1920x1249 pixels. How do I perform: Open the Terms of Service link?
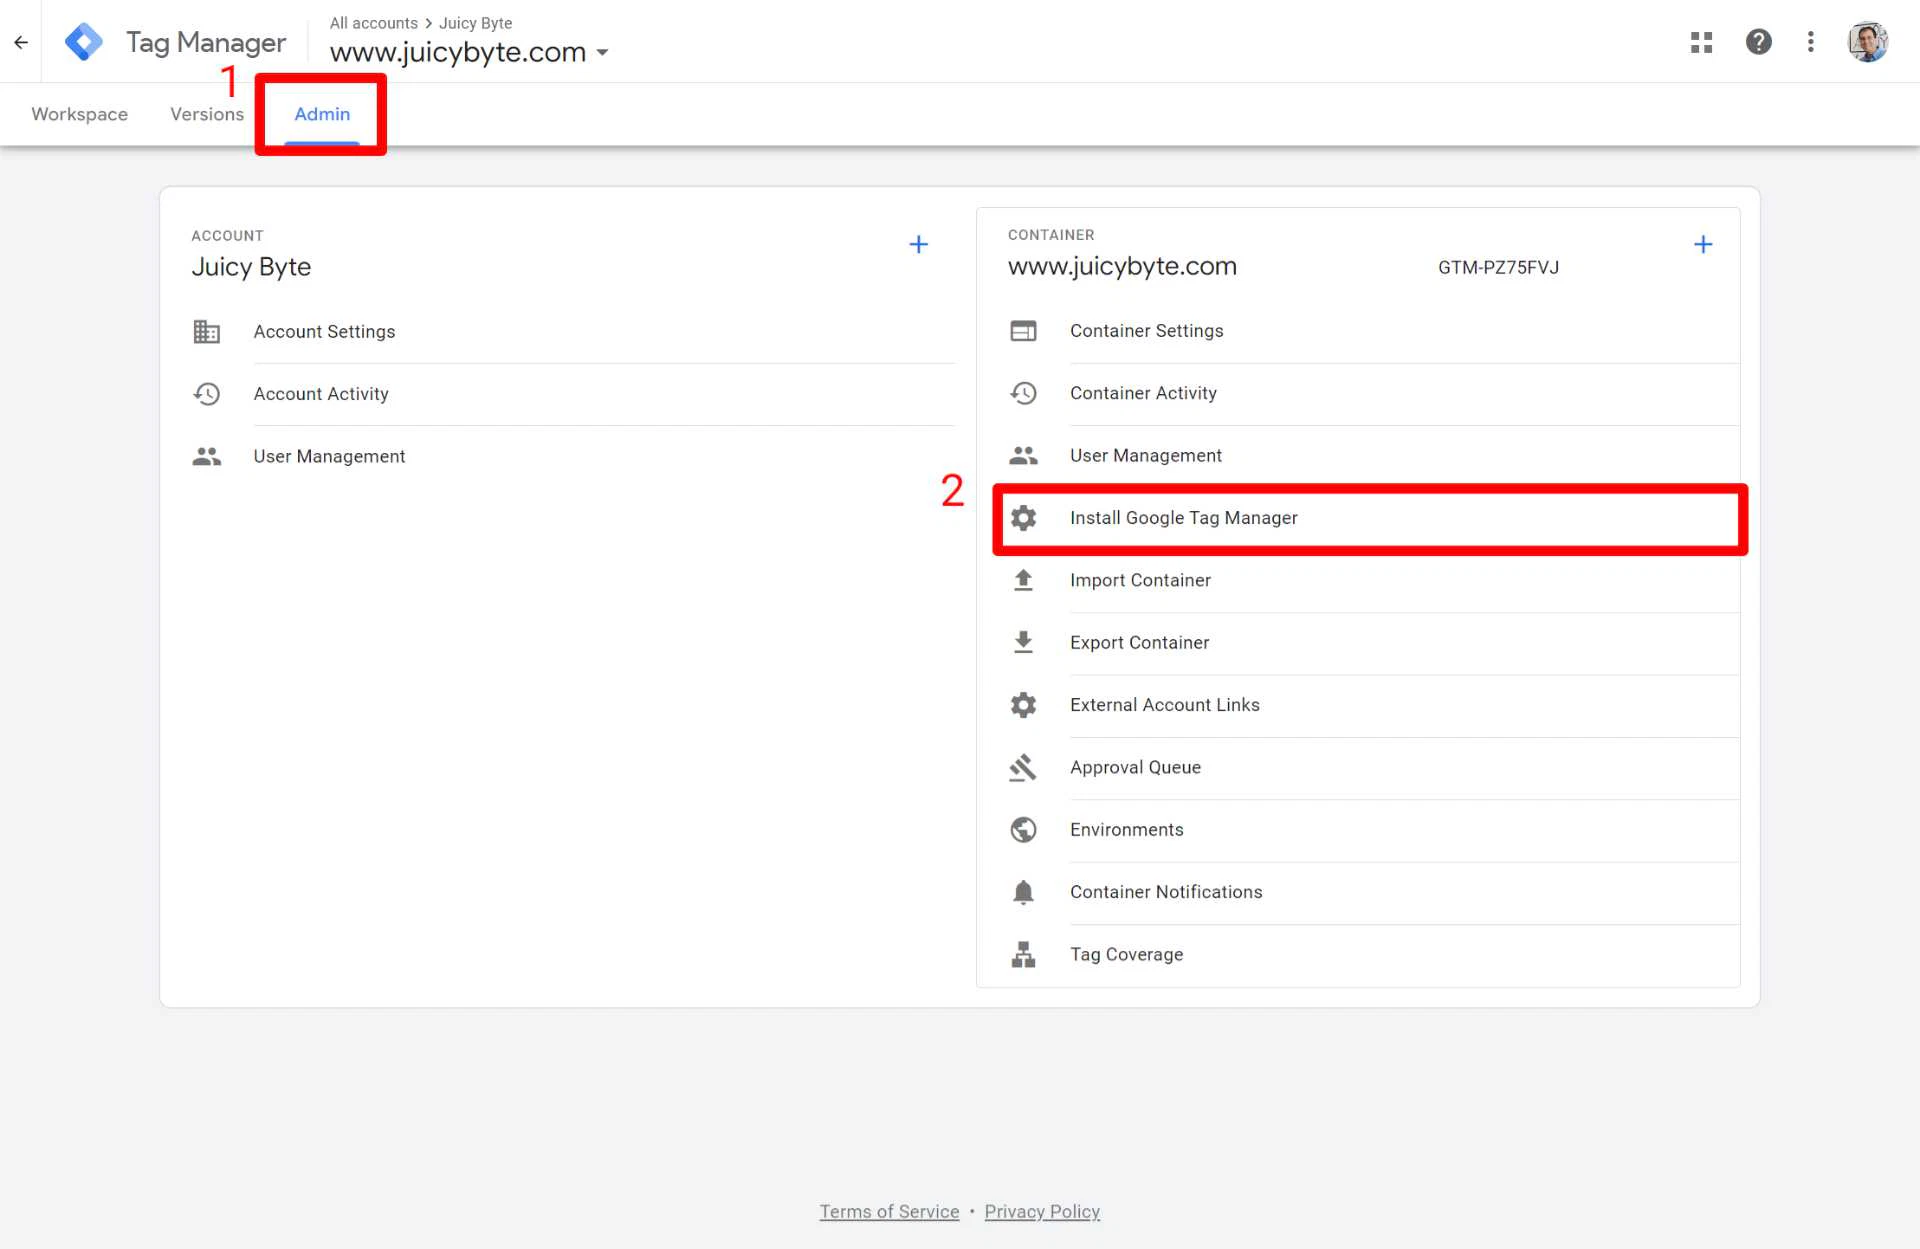889,1211
